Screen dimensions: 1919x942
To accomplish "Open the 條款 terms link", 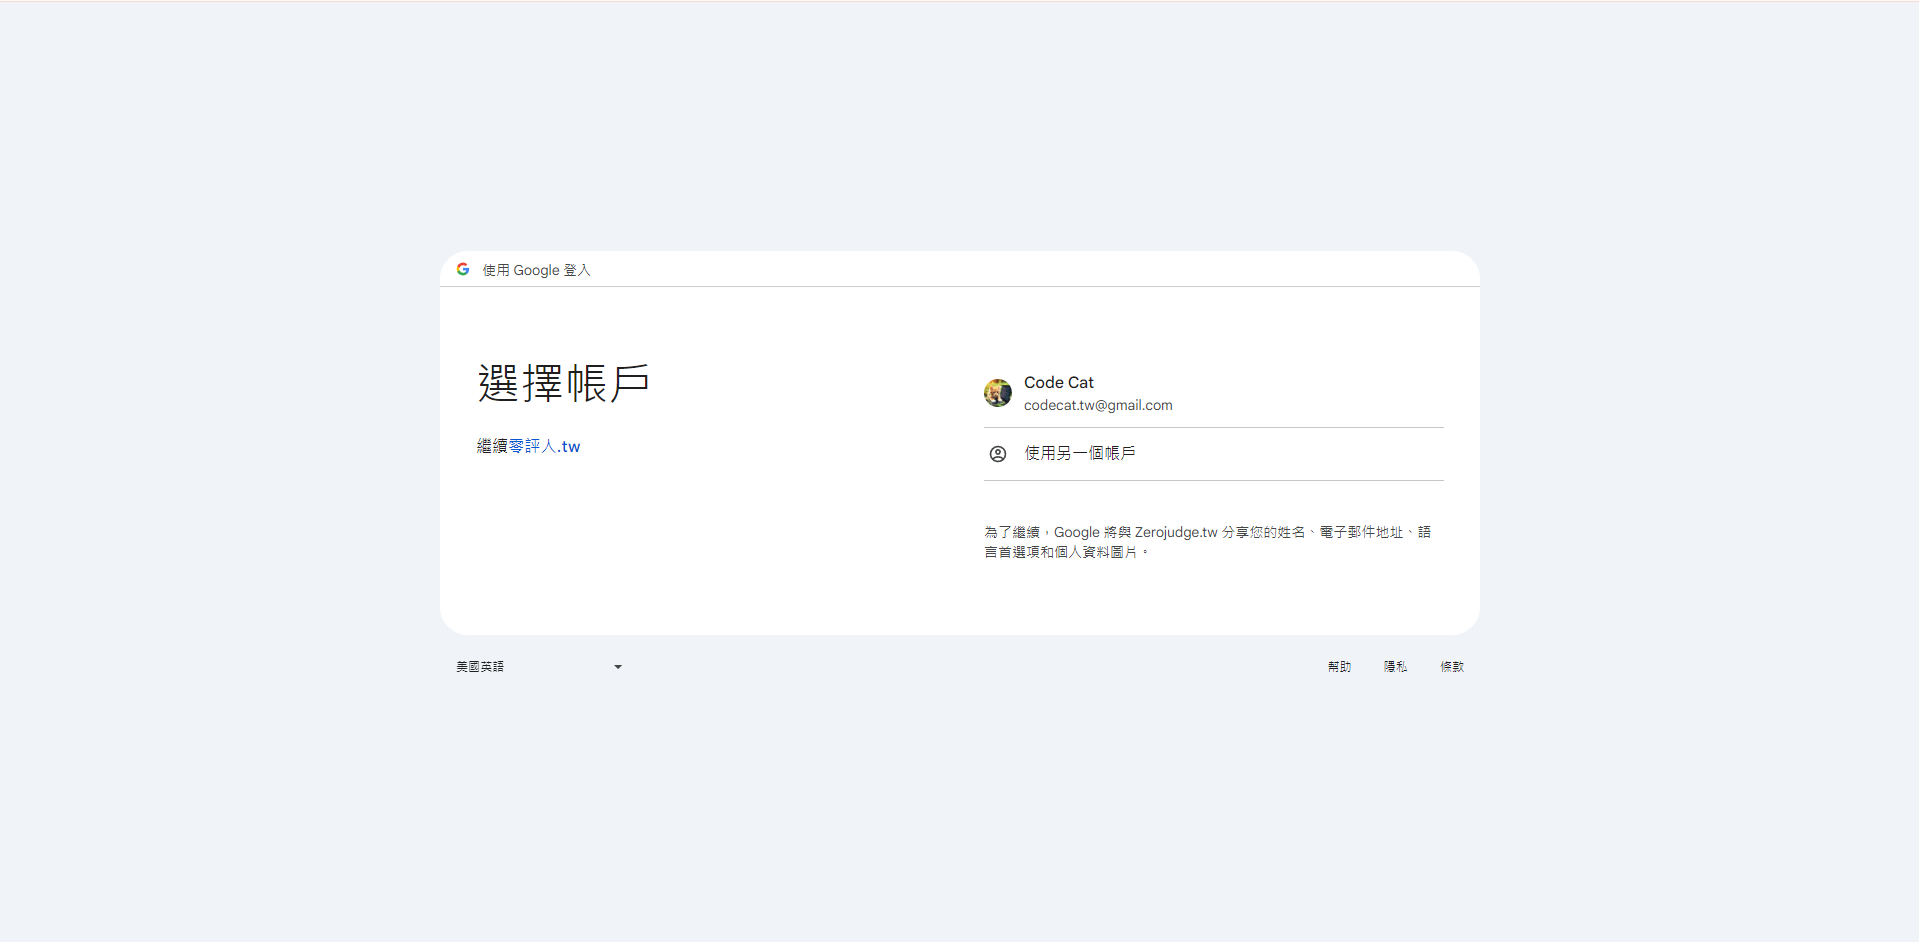I will (x=1451, y=666).
